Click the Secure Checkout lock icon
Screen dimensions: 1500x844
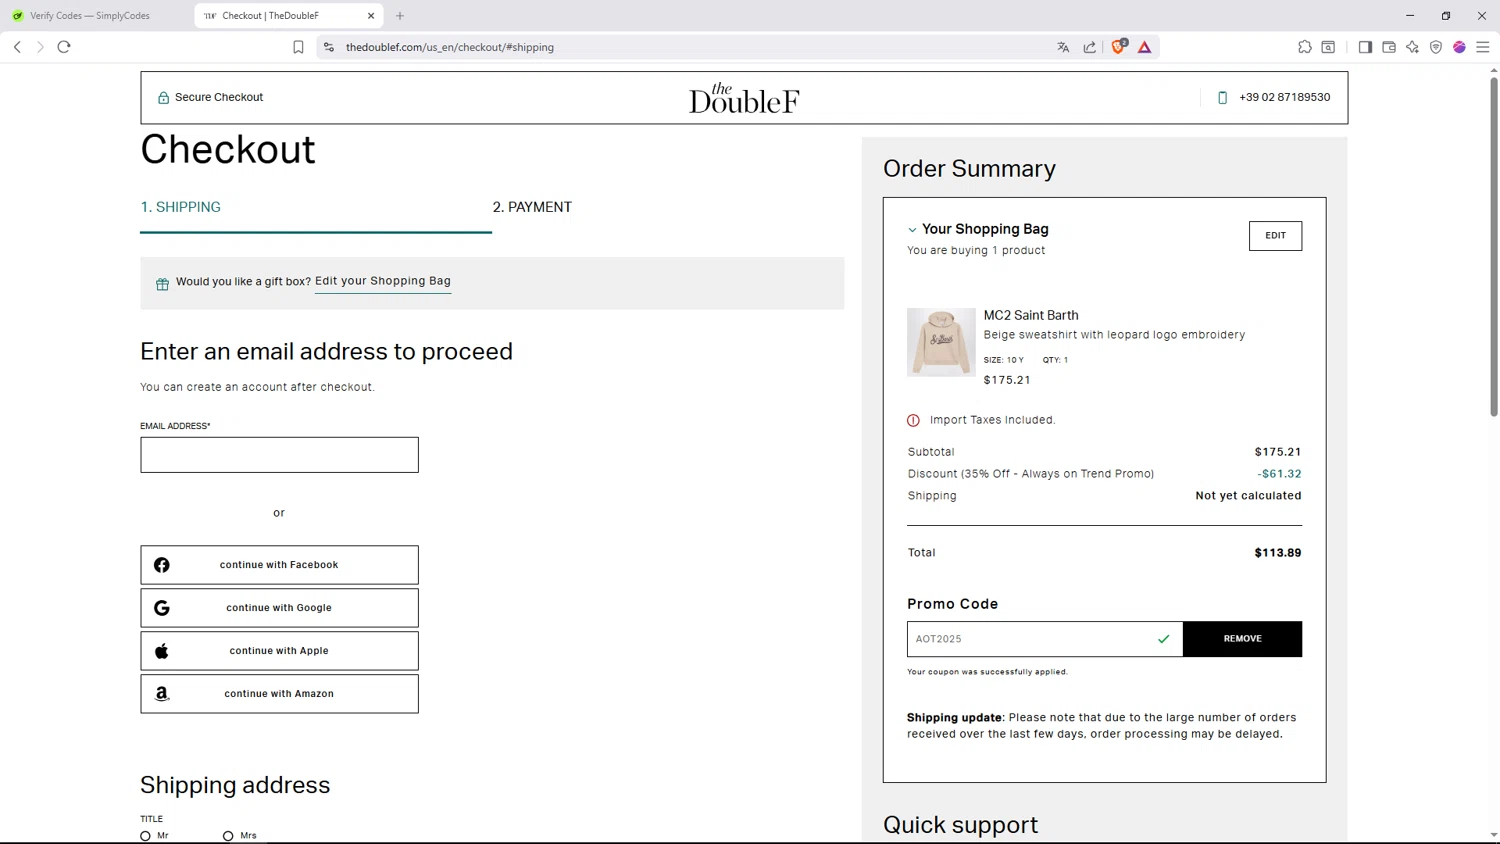click(163, 98)
